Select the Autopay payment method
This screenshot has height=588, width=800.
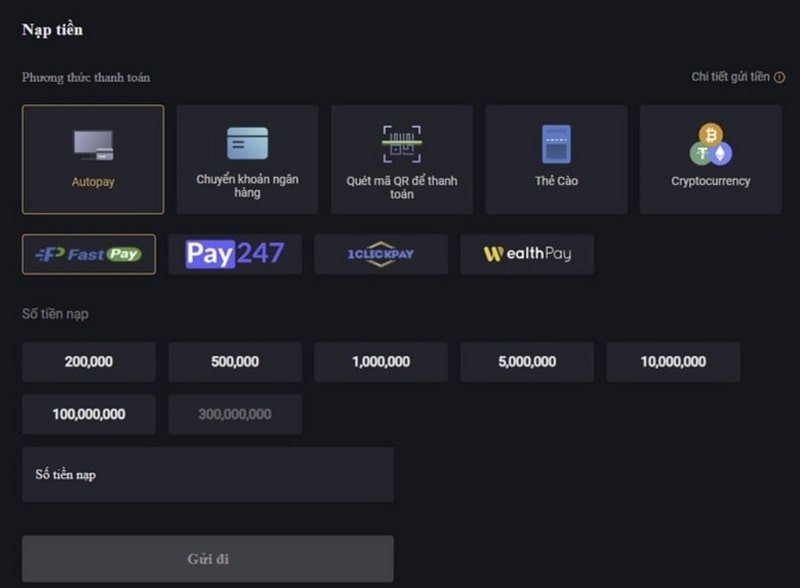click(93, 159)
